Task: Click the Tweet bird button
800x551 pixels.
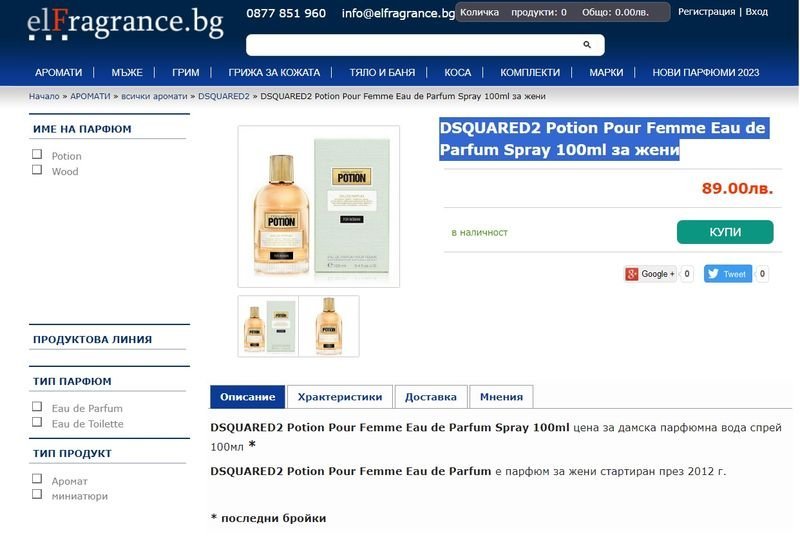Action: coord(728,274)
